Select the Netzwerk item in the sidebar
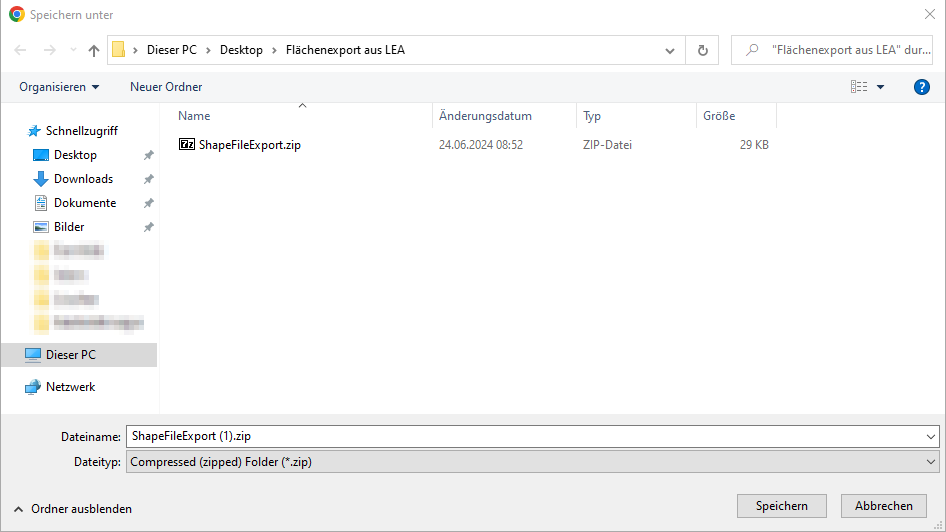 [70, 387]
